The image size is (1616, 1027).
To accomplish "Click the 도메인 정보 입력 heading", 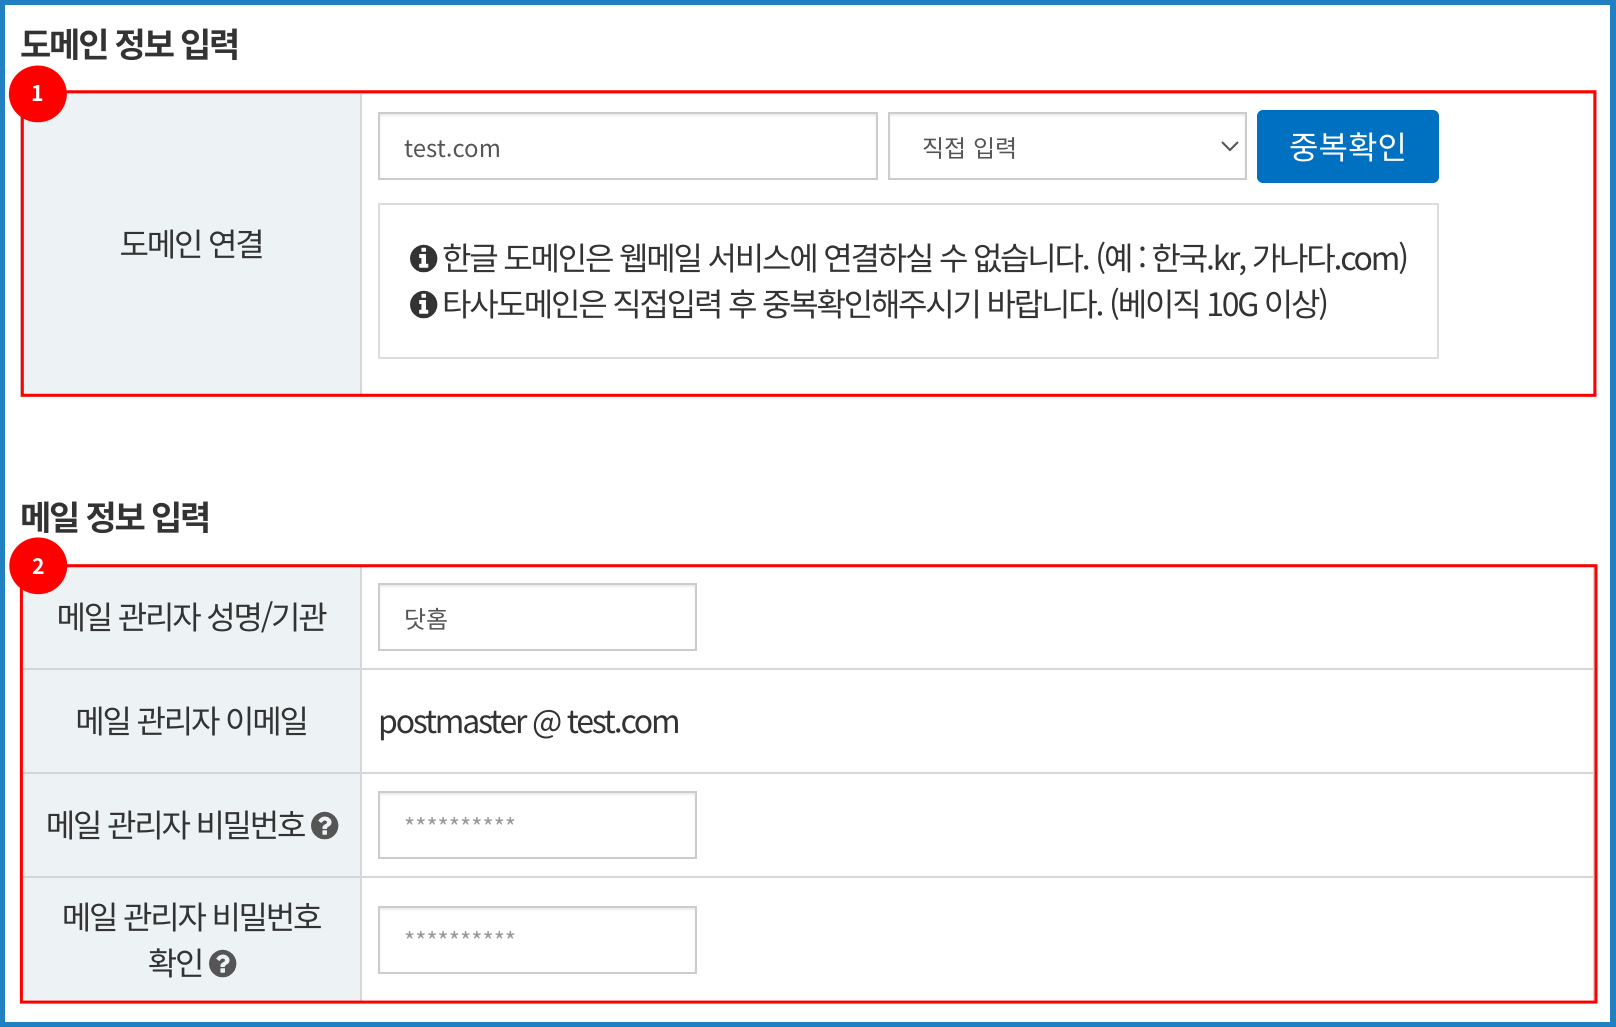I will [130, 44].
